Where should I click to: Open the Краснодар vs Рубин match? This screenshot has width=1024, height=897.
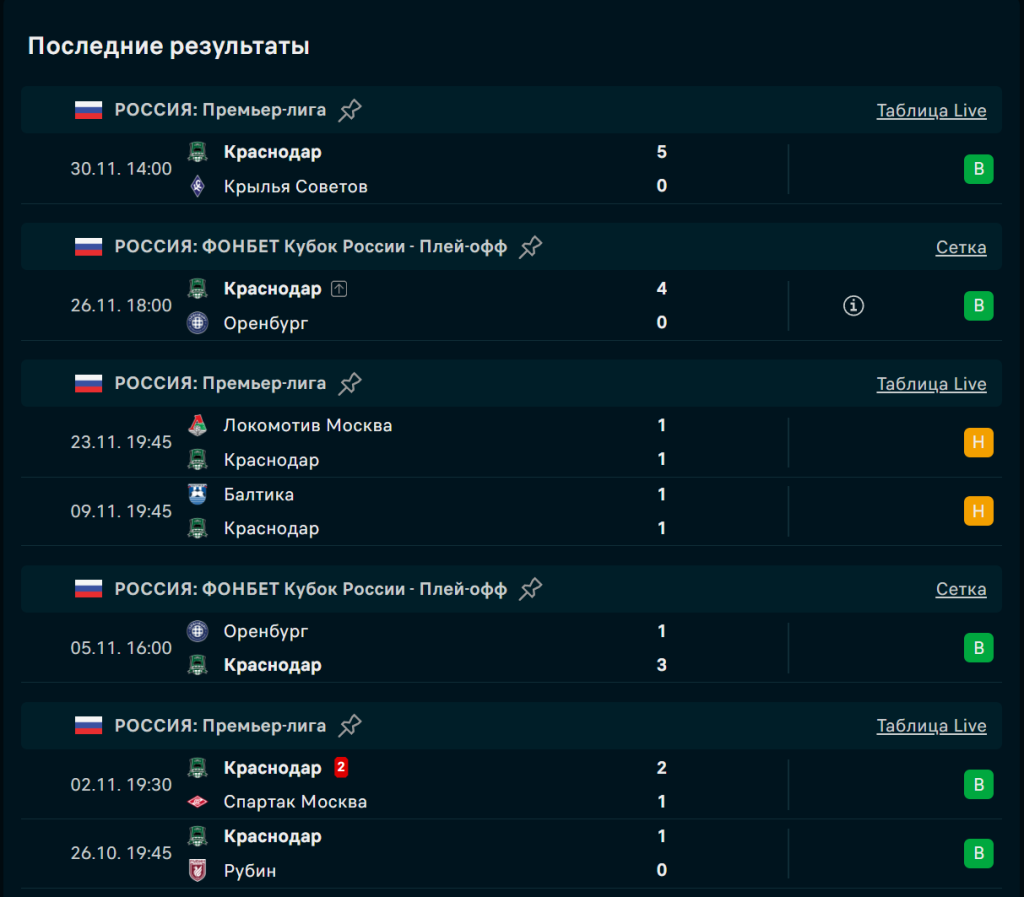click(x=450, y=853)
